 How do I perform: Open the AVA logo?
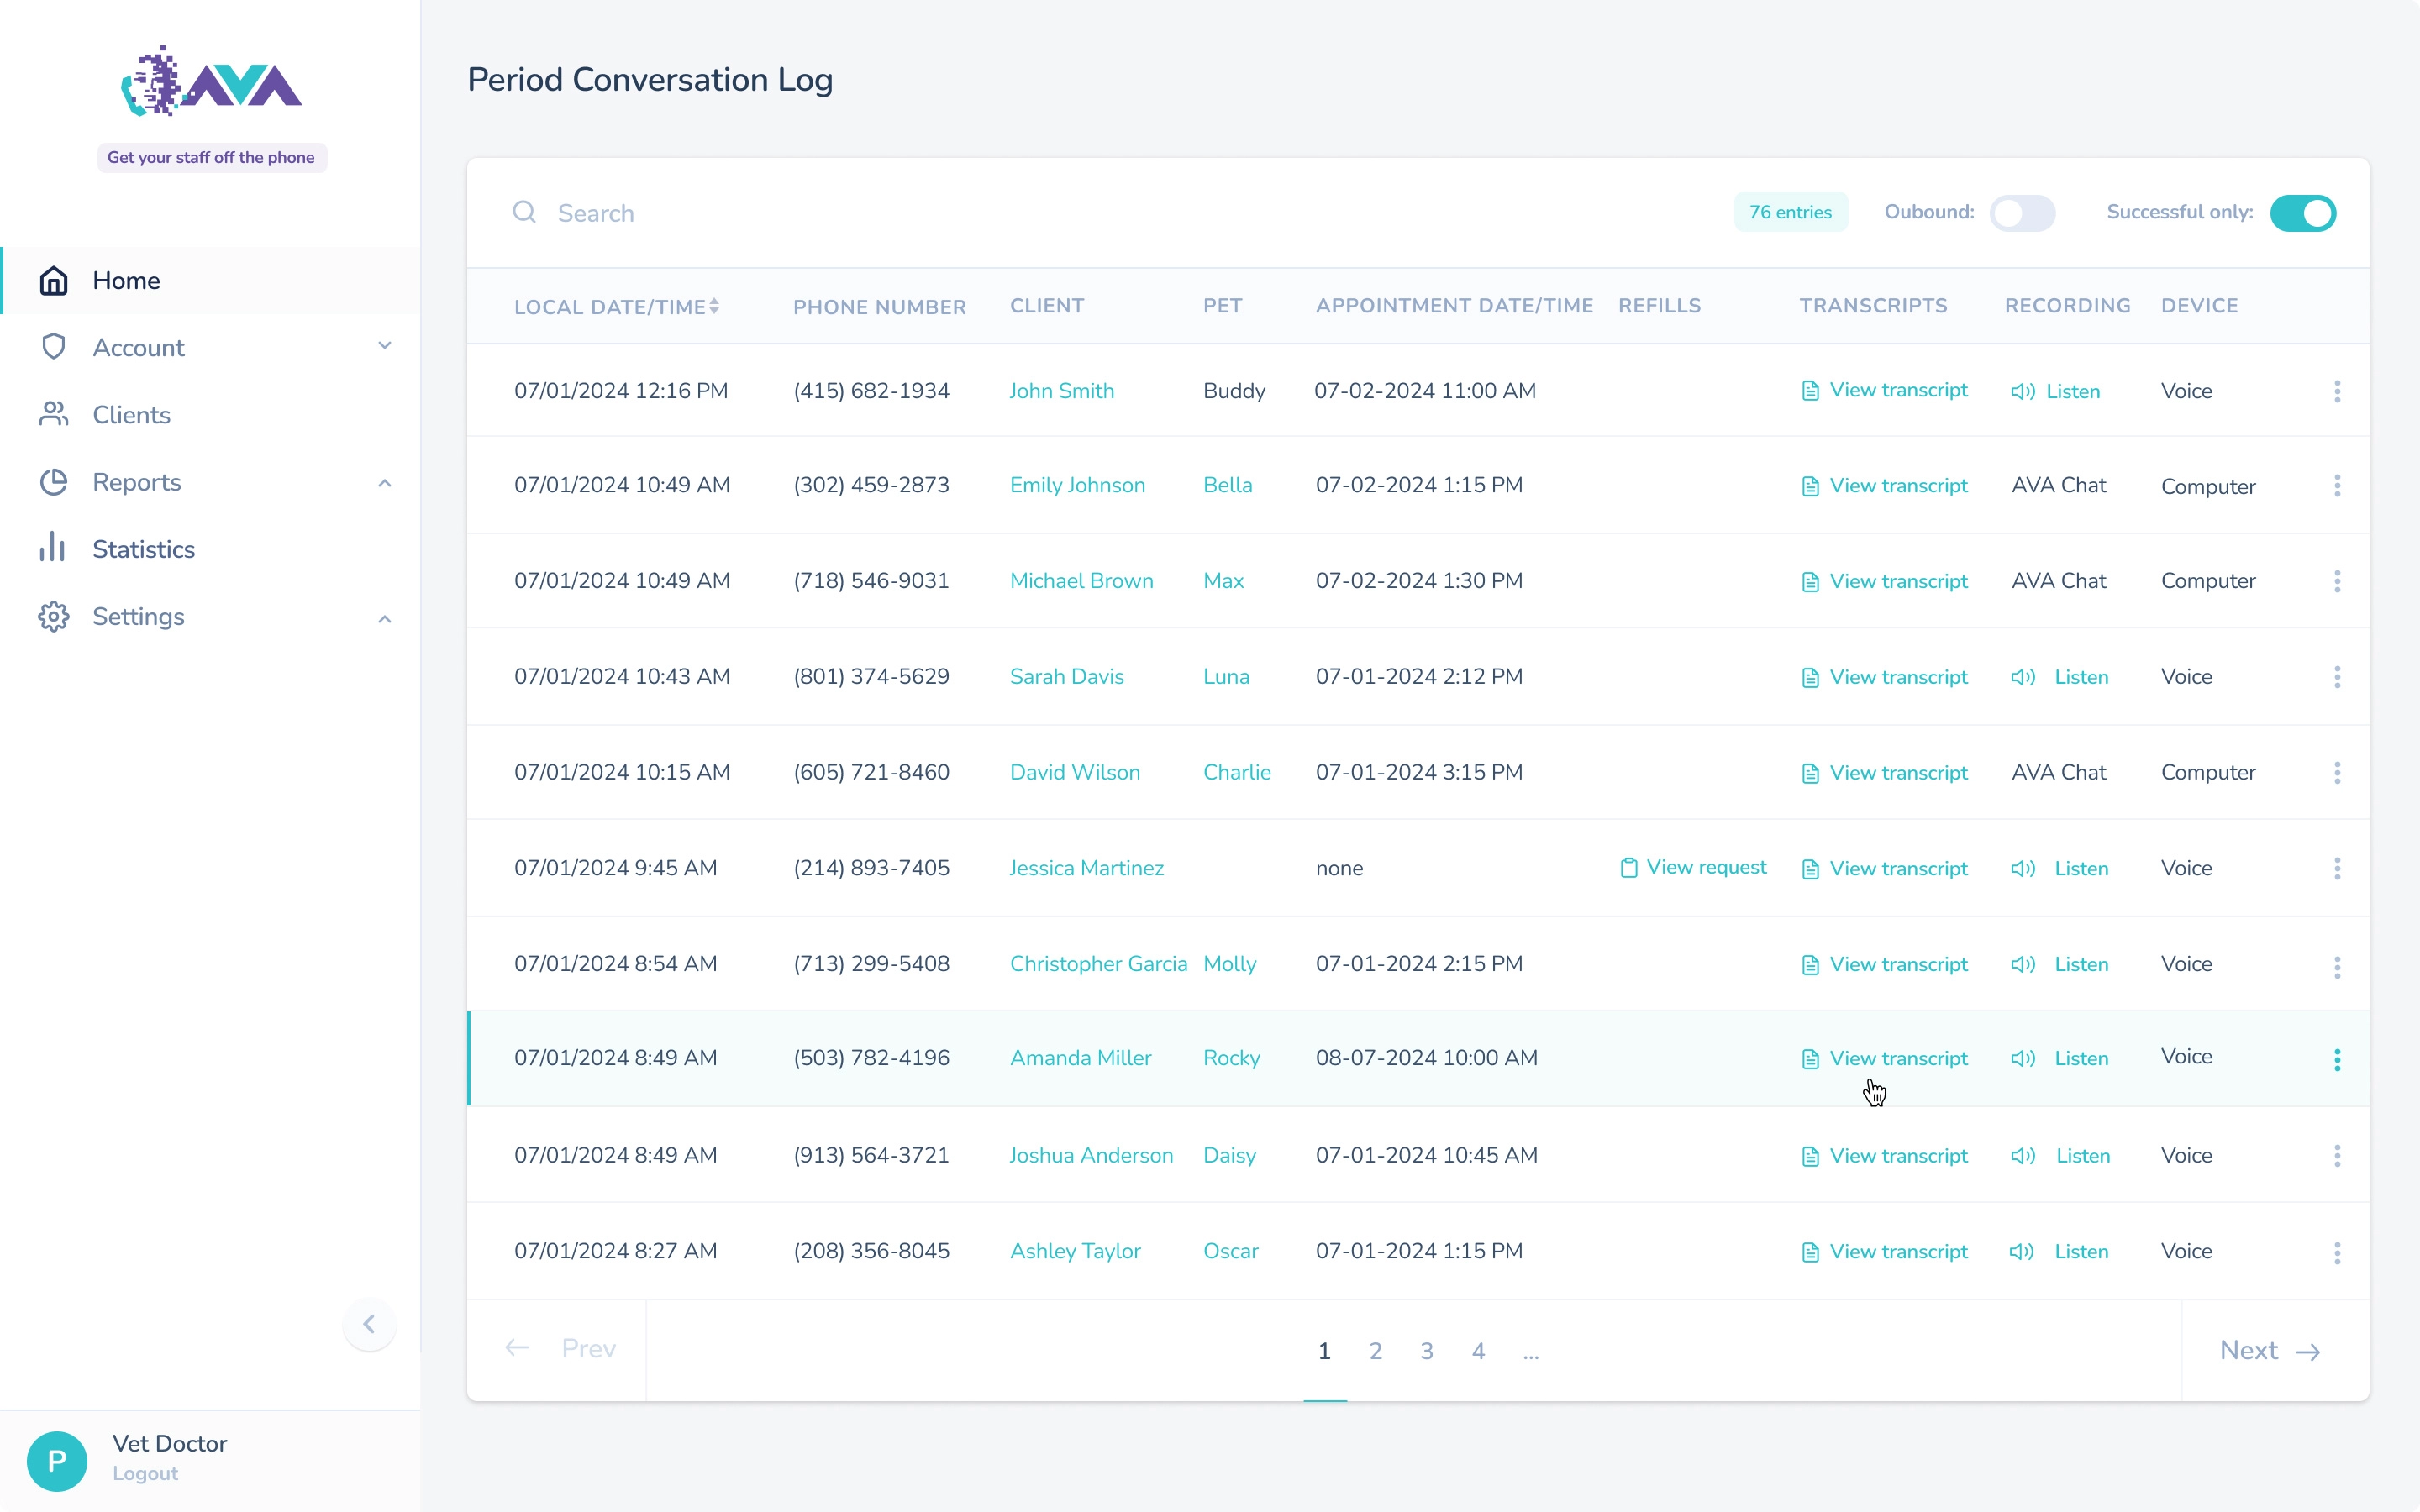click(211, 81)
